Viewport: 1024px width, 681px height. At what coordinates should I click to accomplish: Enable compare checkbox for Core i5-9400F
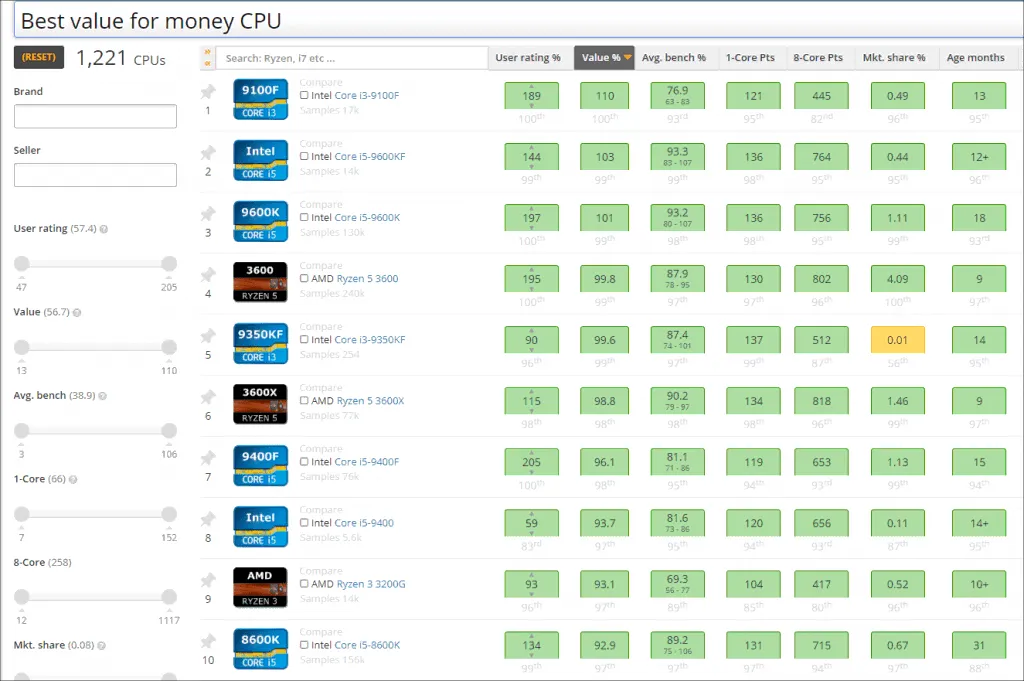(304, 462)
